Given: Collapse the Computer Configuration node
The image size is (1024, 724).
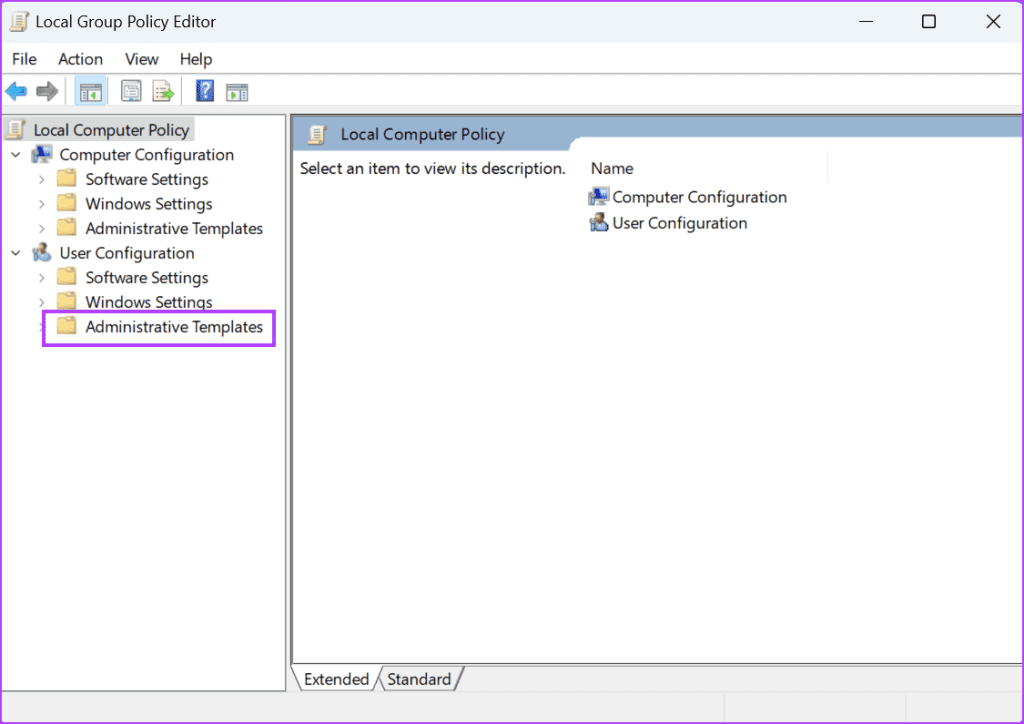Looking at the screenshot, I should (x=16, y=155).
